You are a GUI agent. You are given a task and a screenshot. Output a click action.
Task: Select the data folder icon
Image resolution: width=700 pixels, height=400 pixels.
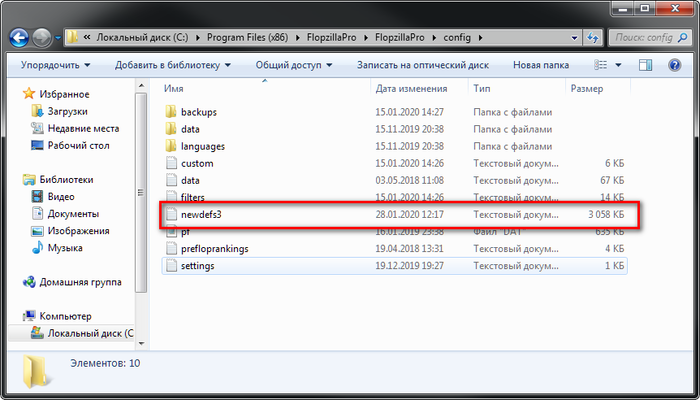(x=171, y=129)
